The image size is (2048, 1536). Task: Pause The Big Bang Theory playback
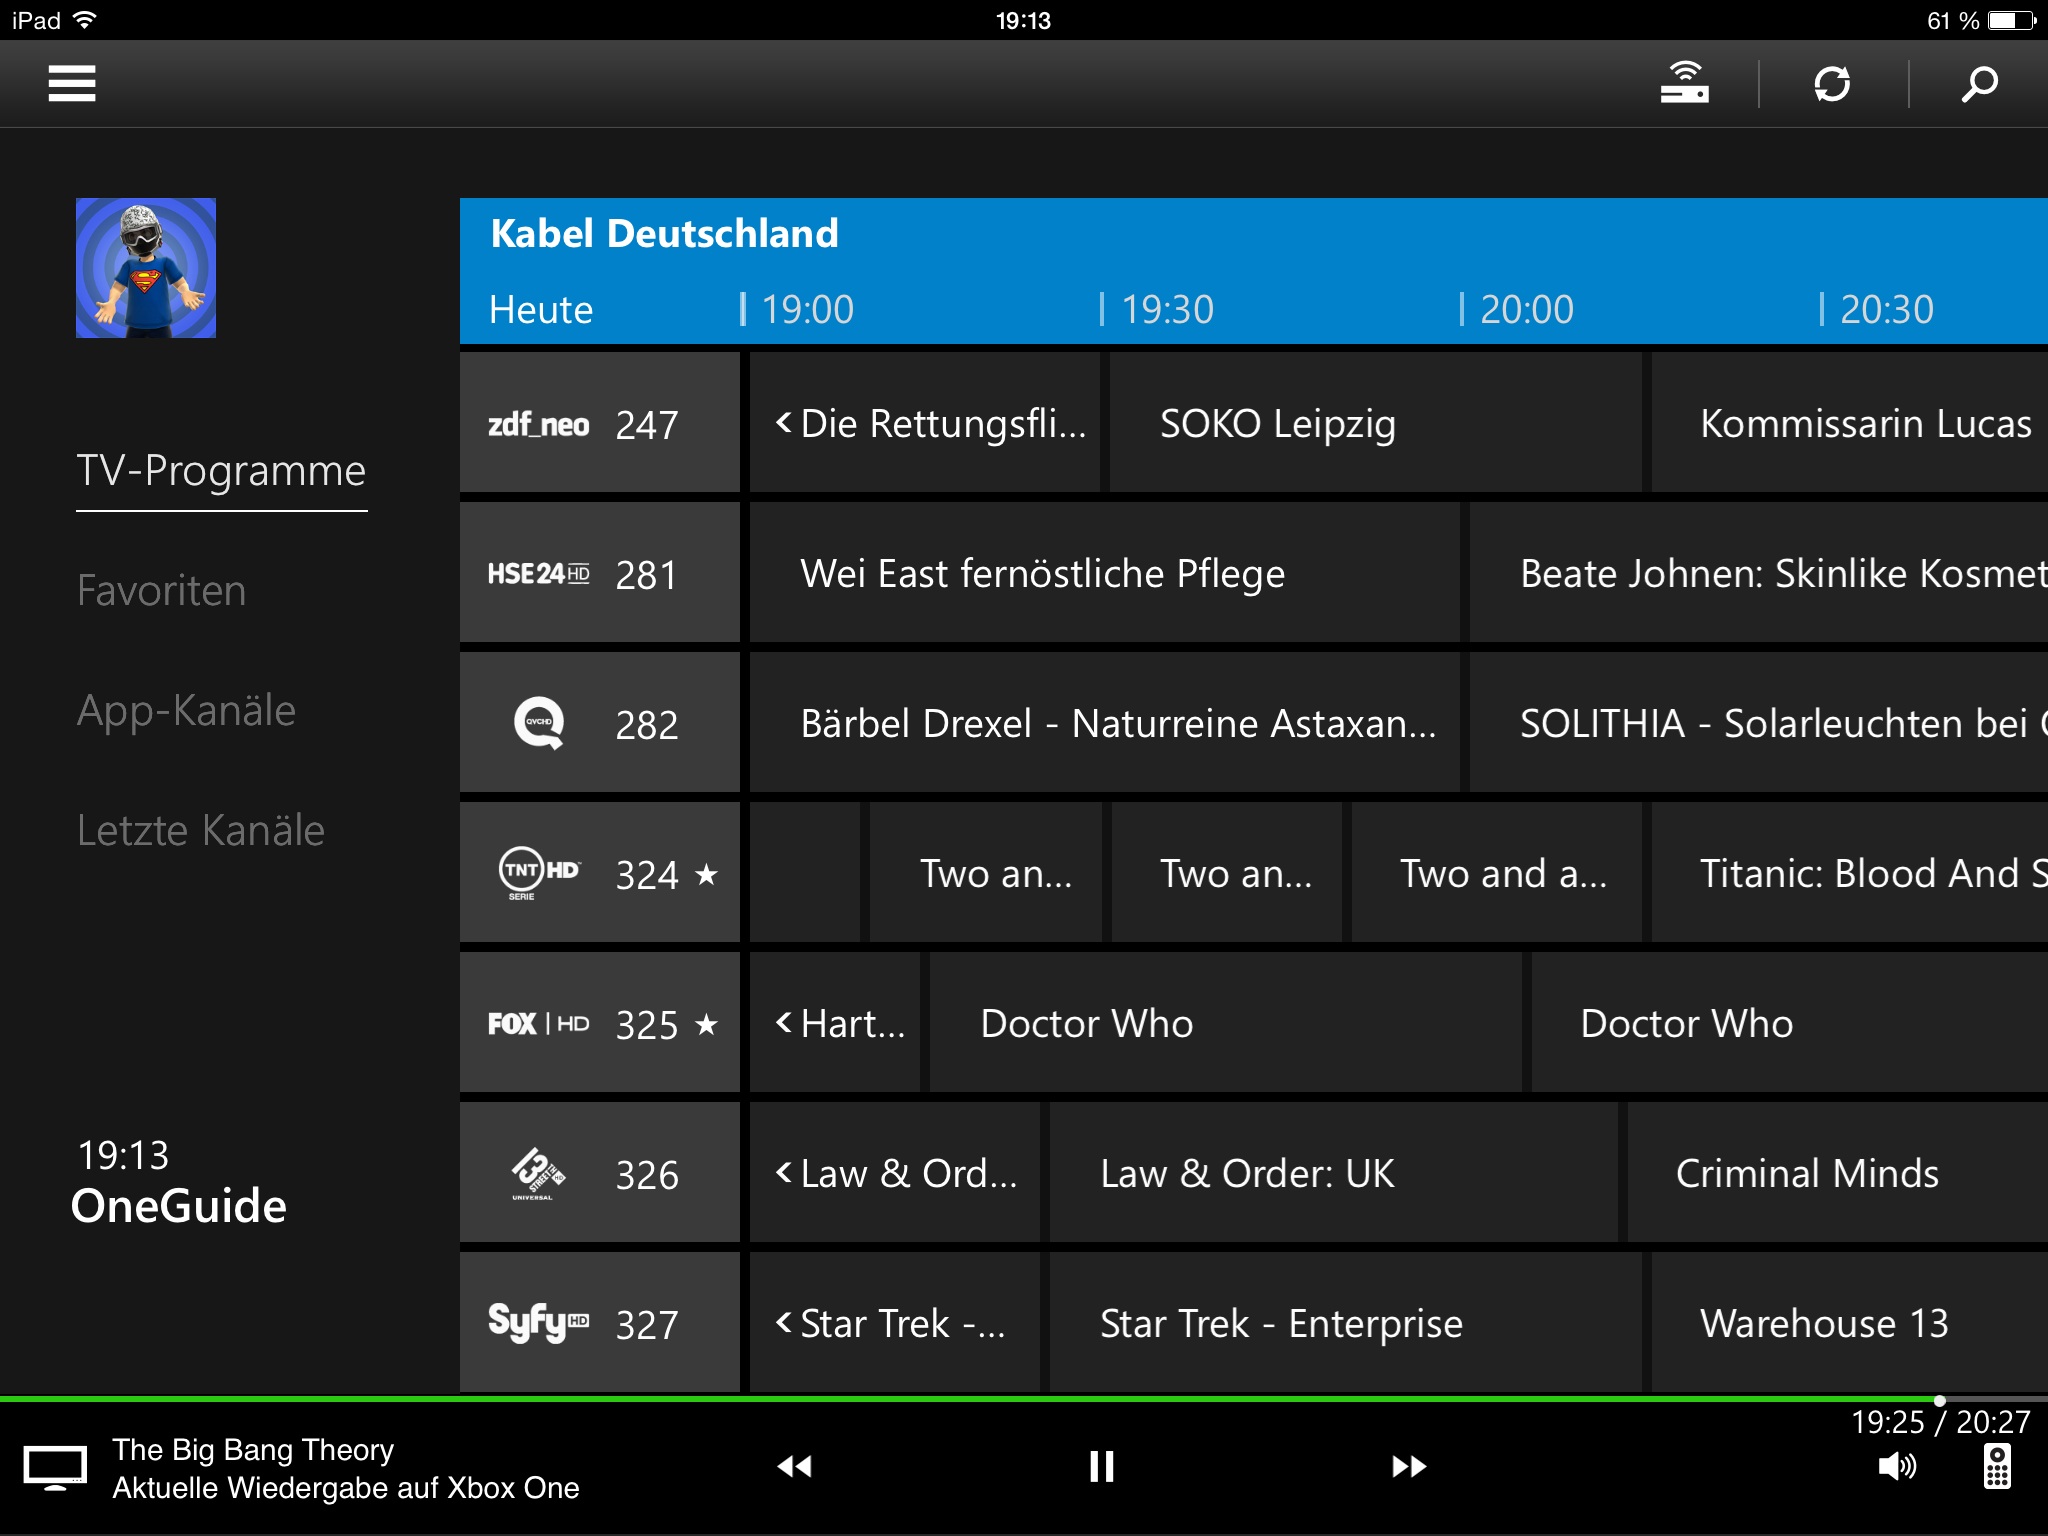click(1102, 1466)
